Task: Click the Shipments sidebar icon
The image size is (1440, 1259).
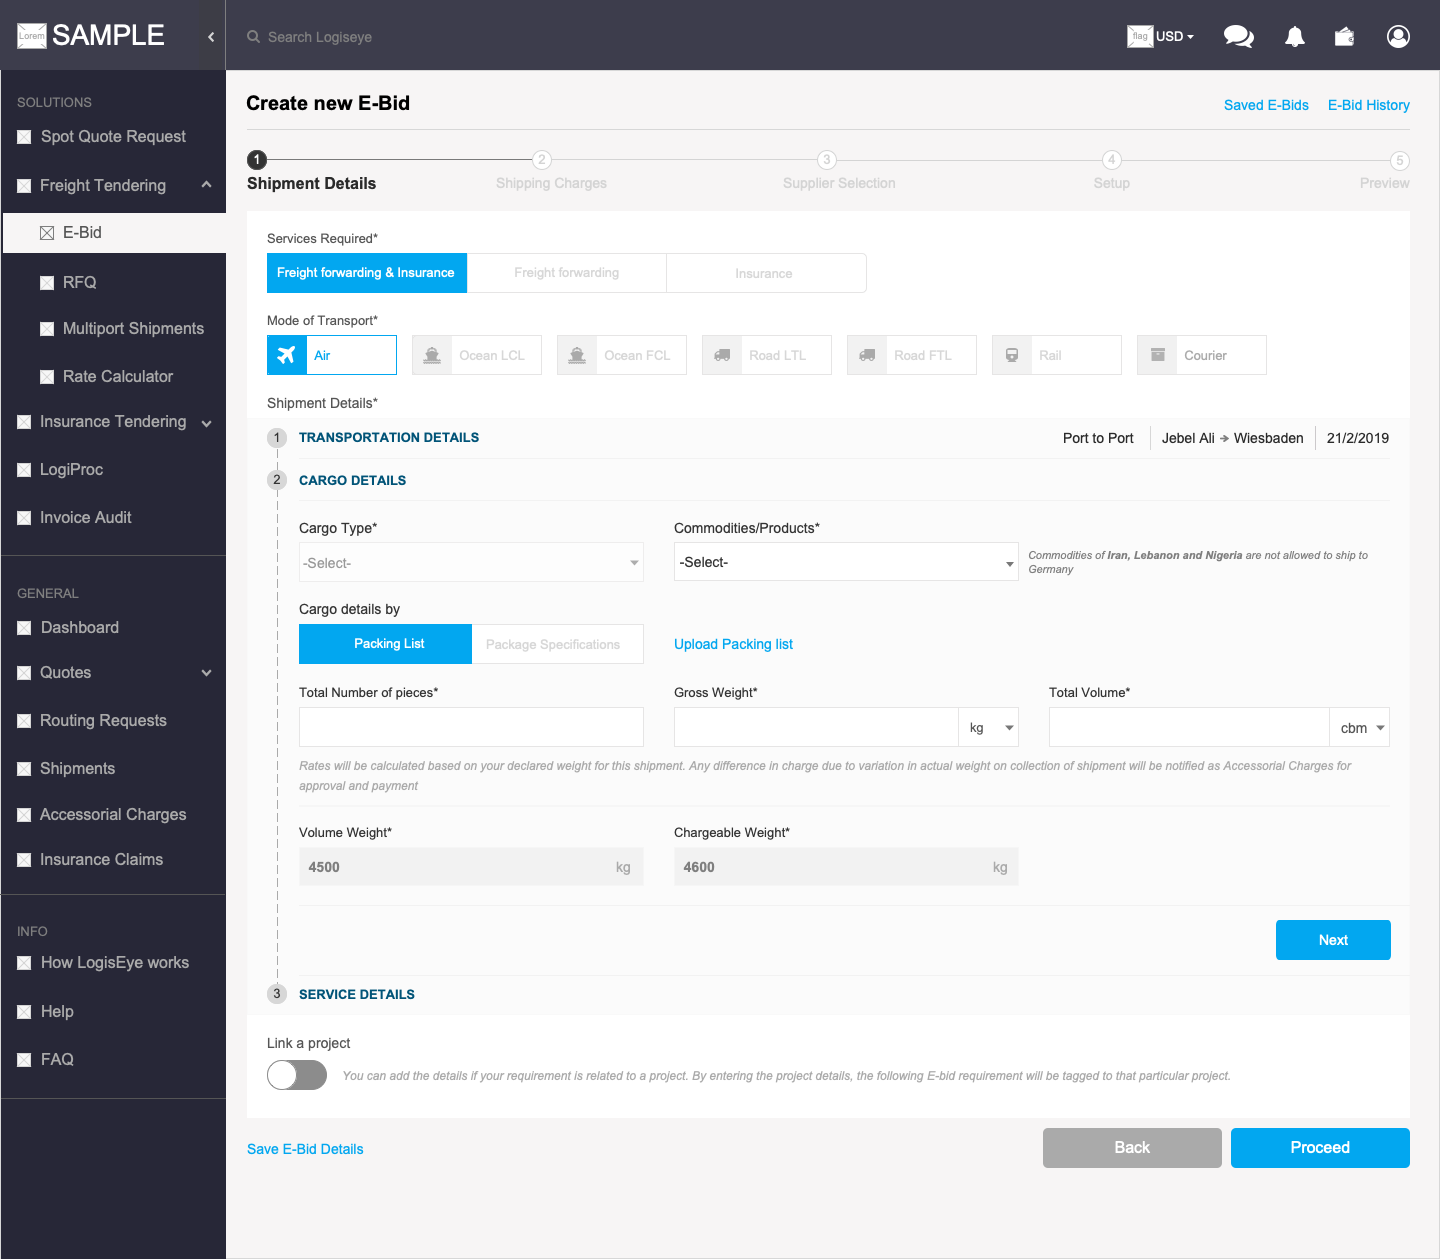Action: (24, 769)
